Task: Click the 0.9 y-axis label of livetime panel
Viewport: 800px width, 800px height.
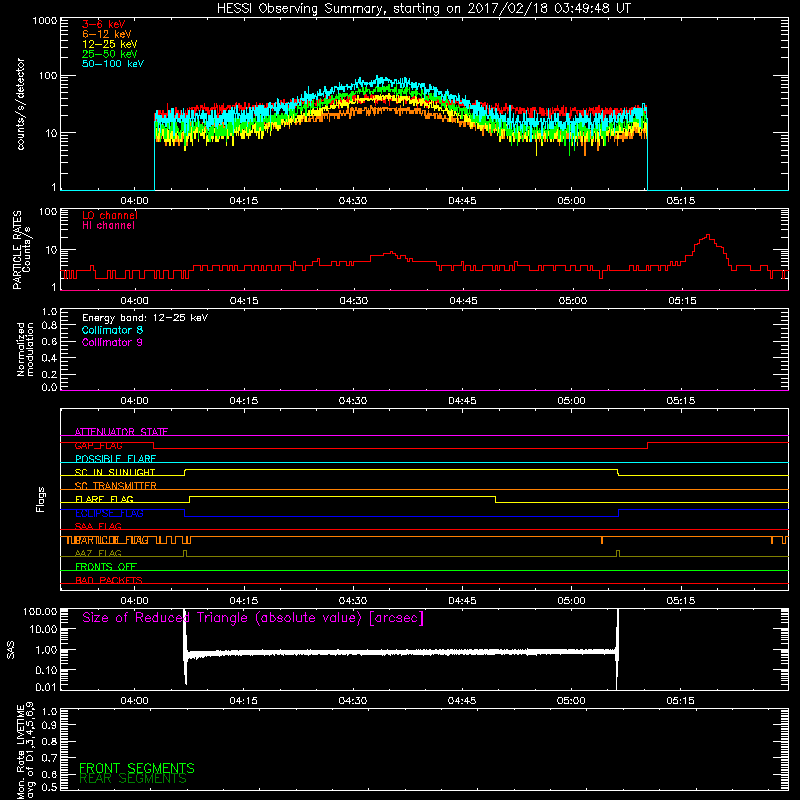Action: (49, 726)
